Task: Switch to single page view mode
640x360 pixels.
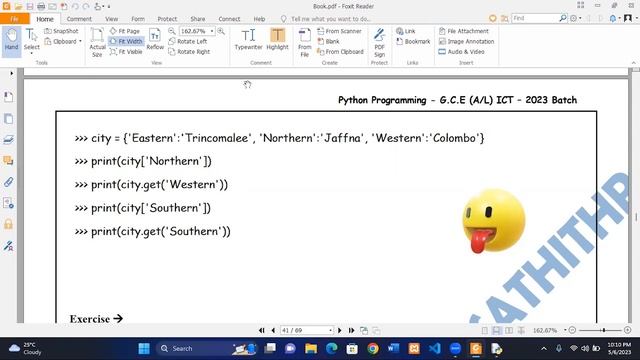Action: click(484, 330)
